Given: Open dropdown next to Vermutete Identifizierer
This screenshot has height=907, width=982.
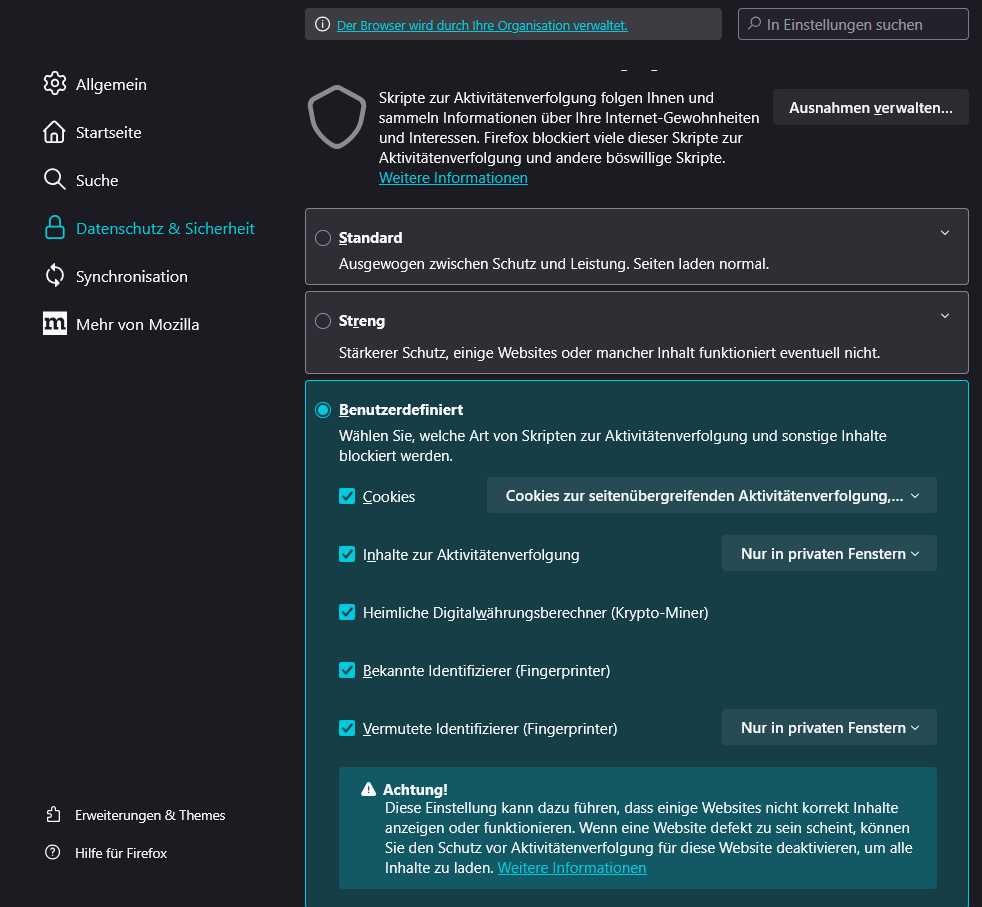Looking at the screenshot, I should 829,728.
